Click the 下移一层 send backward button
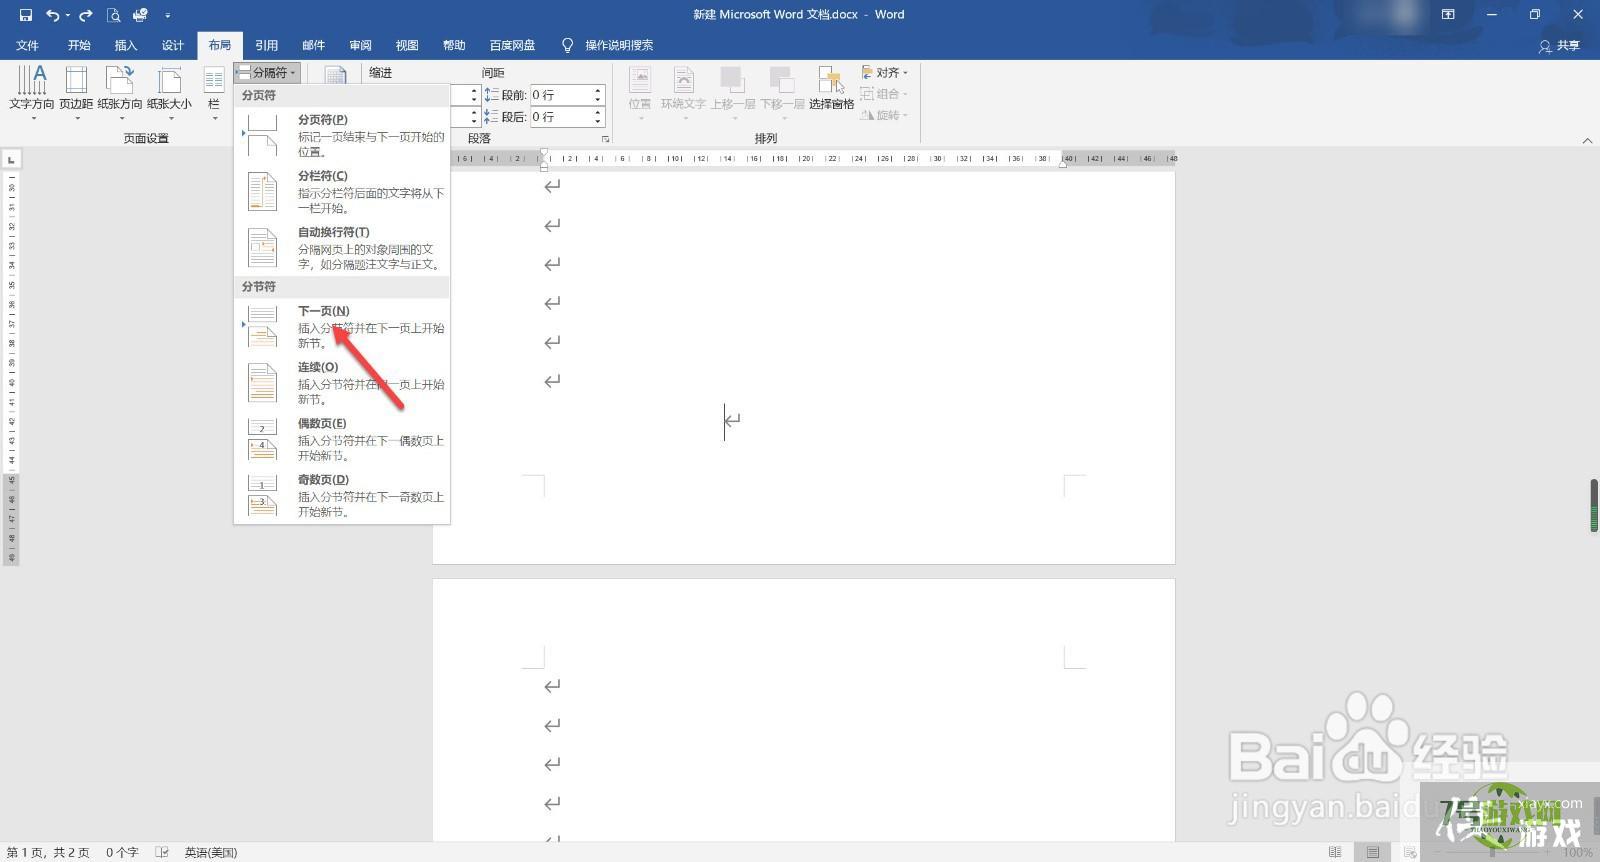The height and width of the screenshot is (862, 1600). tap(782, 93)
